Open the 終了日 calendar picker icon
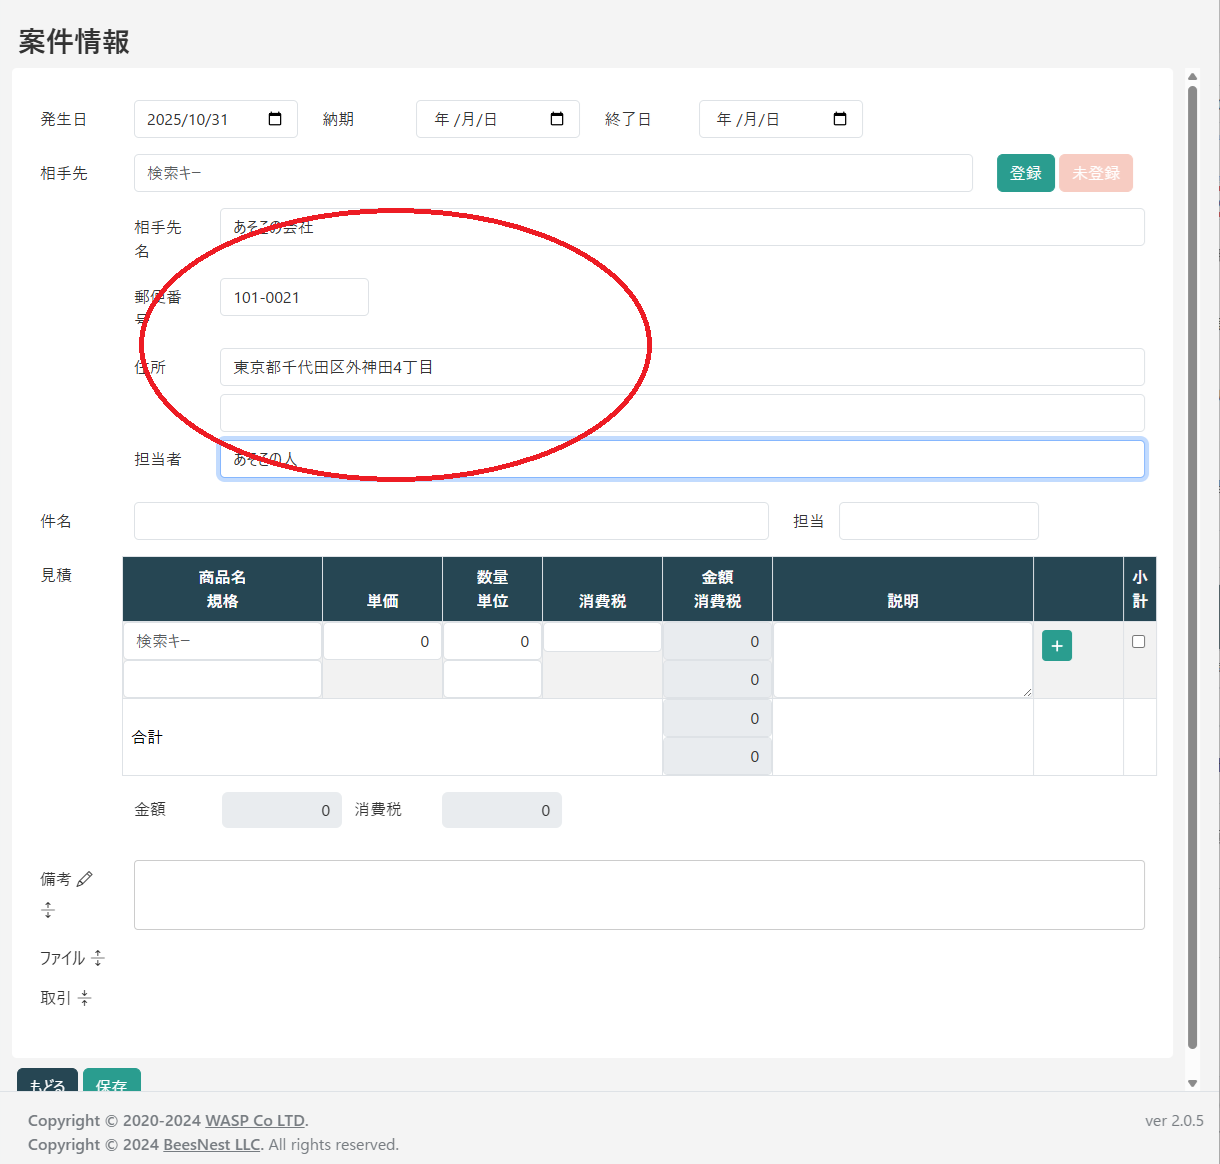This screenshot has height=1164, width=1220. tap(840, 119)
